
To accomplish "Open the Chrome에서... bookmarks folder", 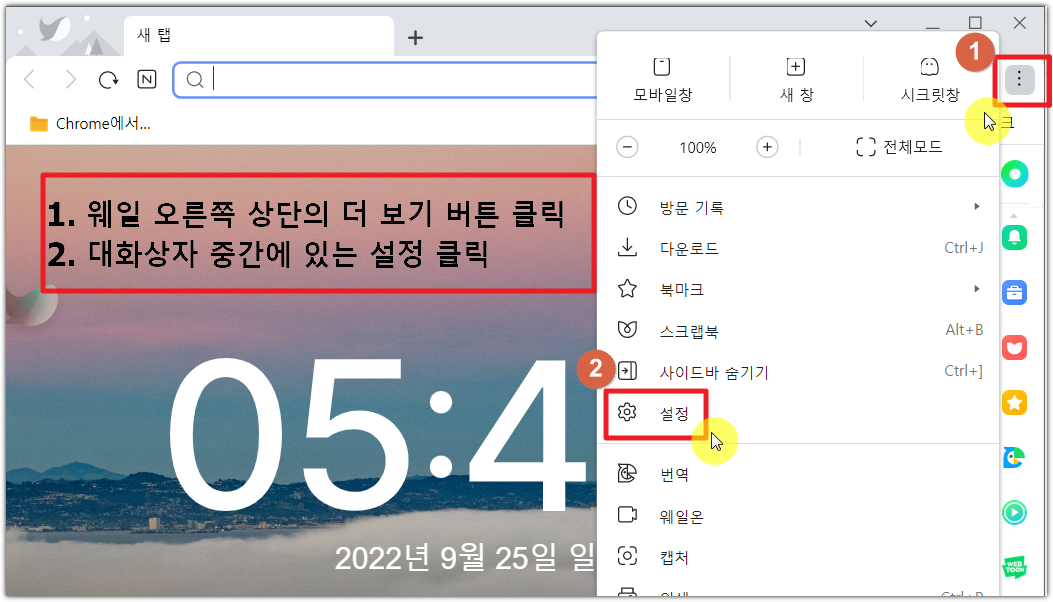I will pyautogui.click(x=90, y=124).
